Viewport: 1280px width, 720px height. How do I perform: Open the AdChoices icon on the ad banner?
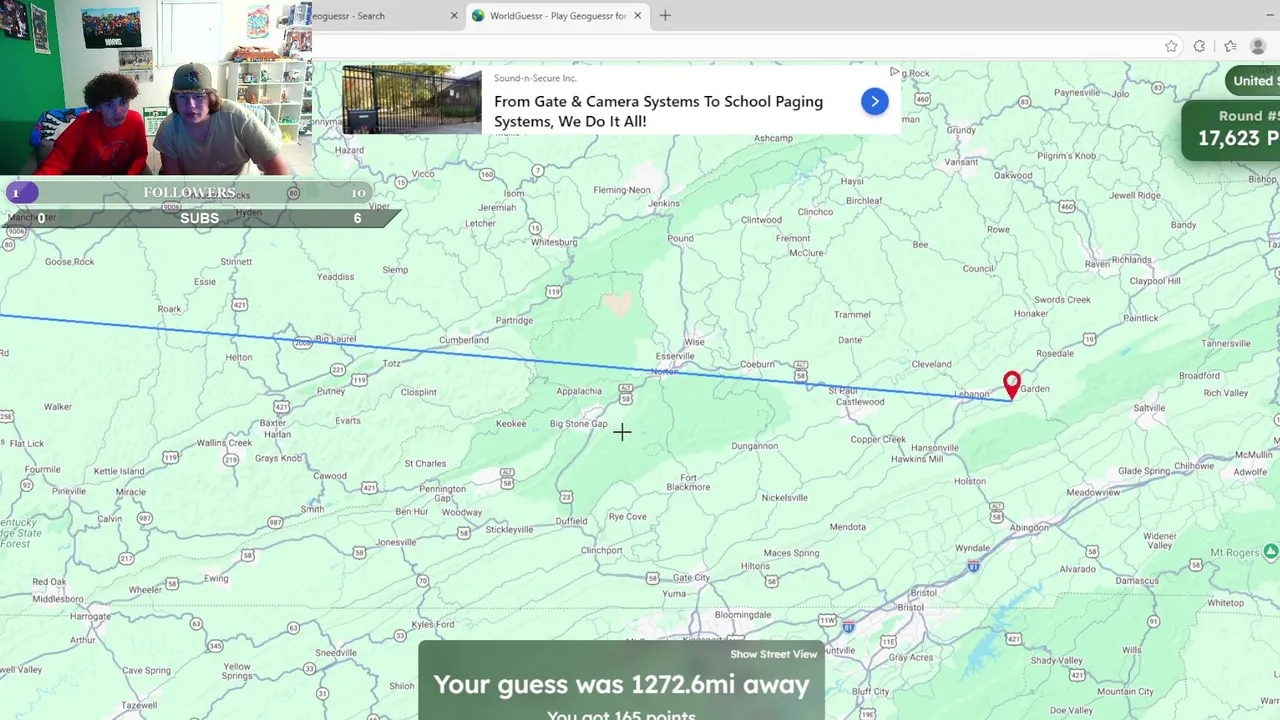(894, 72)
